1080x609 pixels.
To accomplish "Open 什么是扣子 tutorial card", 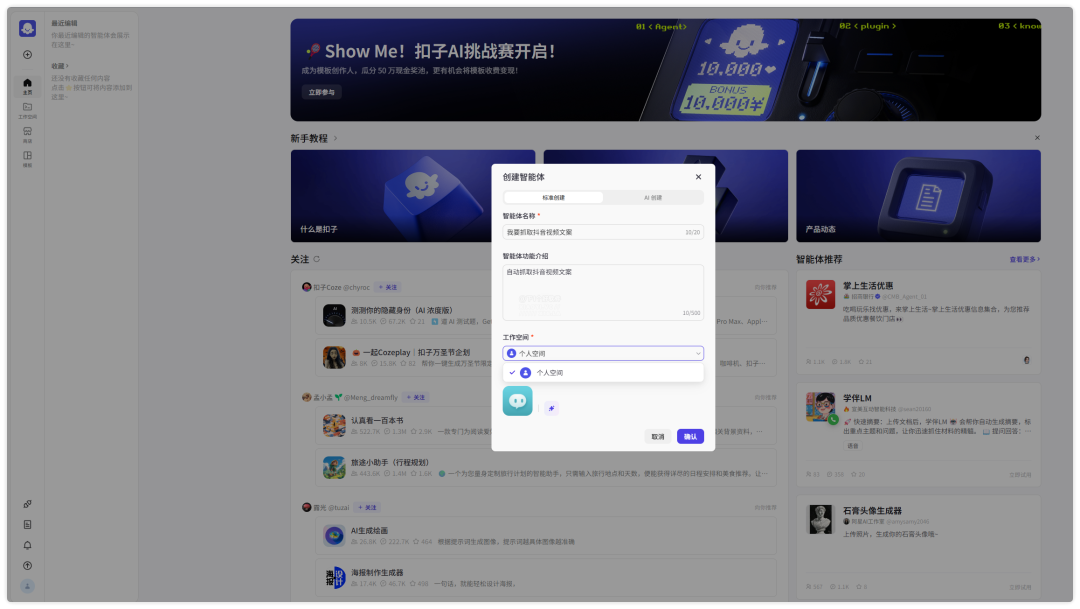I will pos(413,196).
